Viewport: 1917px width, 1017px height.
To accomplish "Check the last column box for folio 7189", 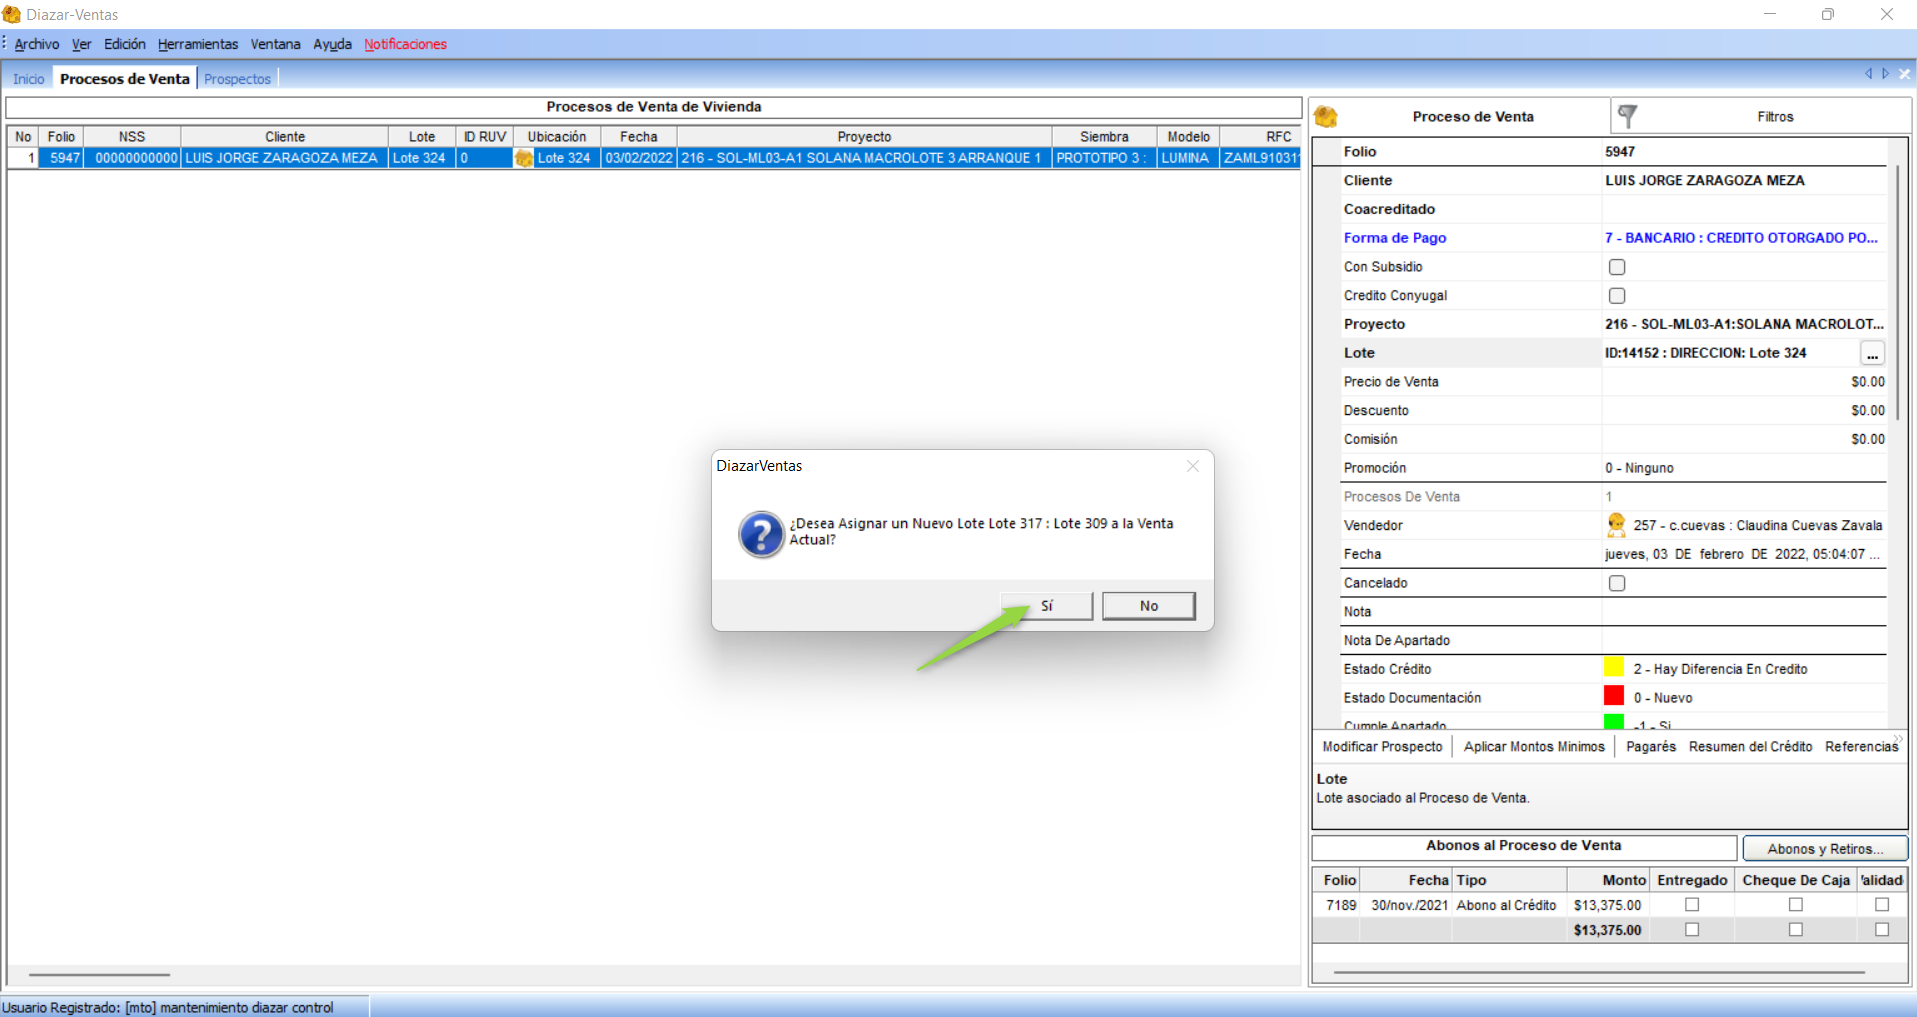I will click(x=1882, y=905).
